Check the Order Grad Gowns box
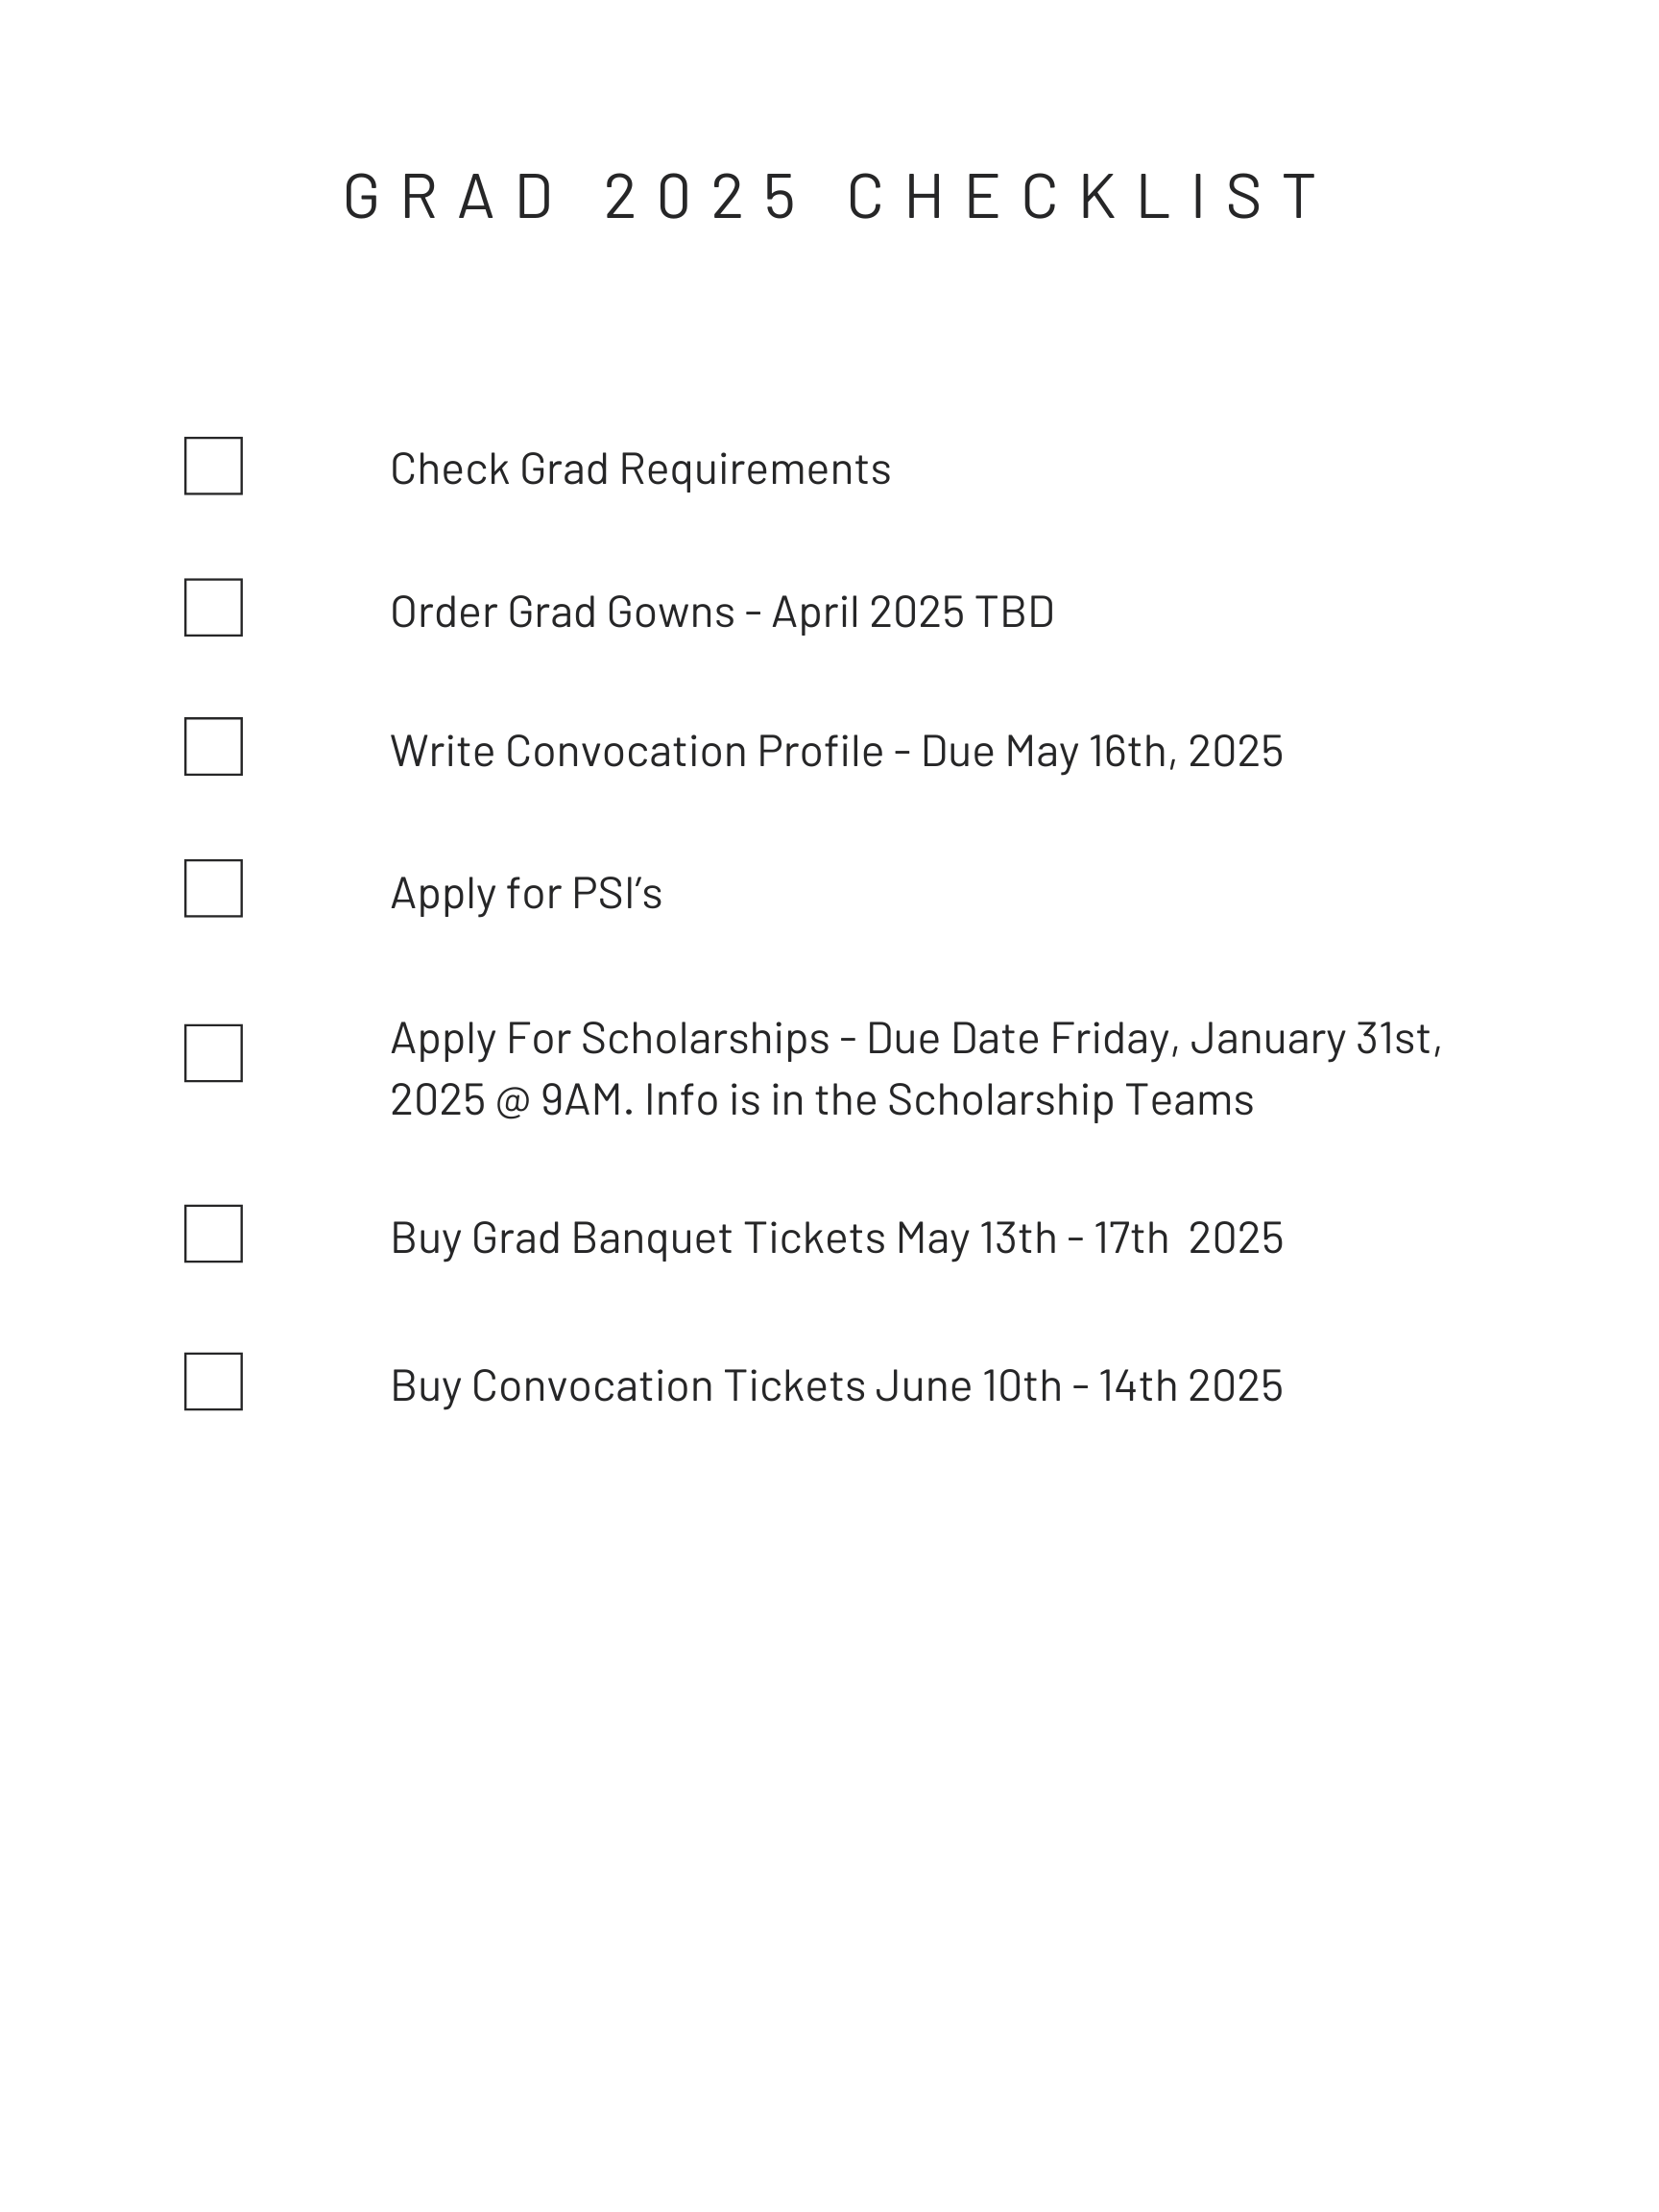 [213, 607]
